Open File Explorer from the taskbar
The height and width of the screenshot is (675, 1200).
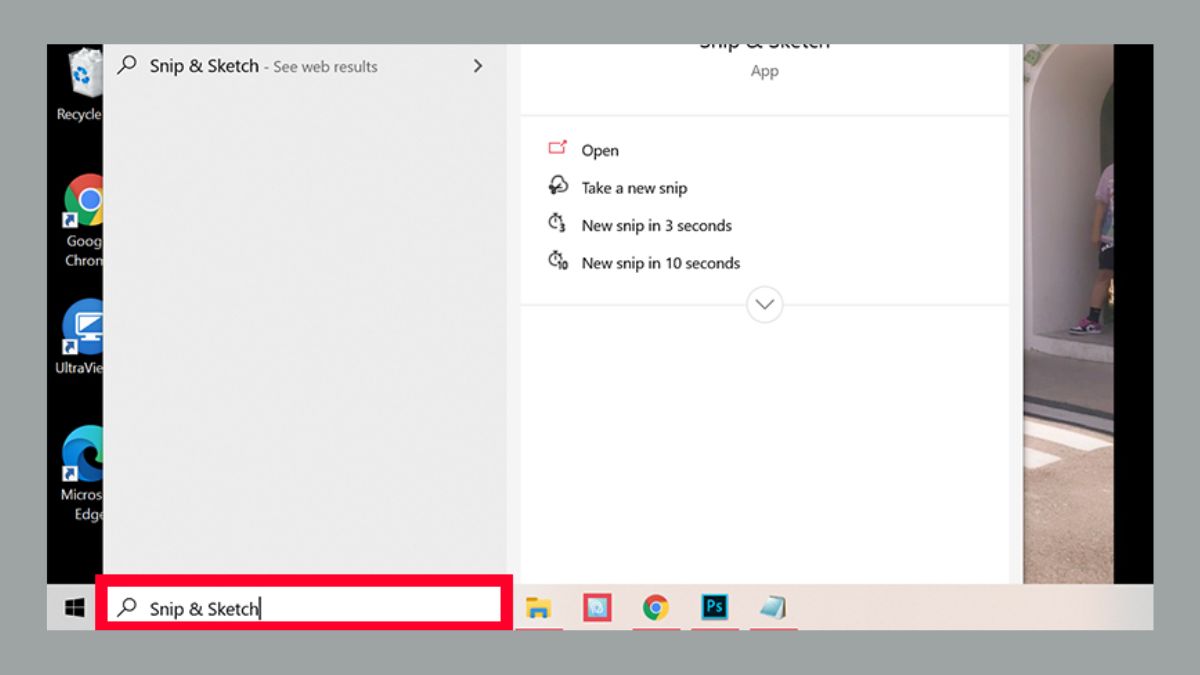(x=539, y=607)
